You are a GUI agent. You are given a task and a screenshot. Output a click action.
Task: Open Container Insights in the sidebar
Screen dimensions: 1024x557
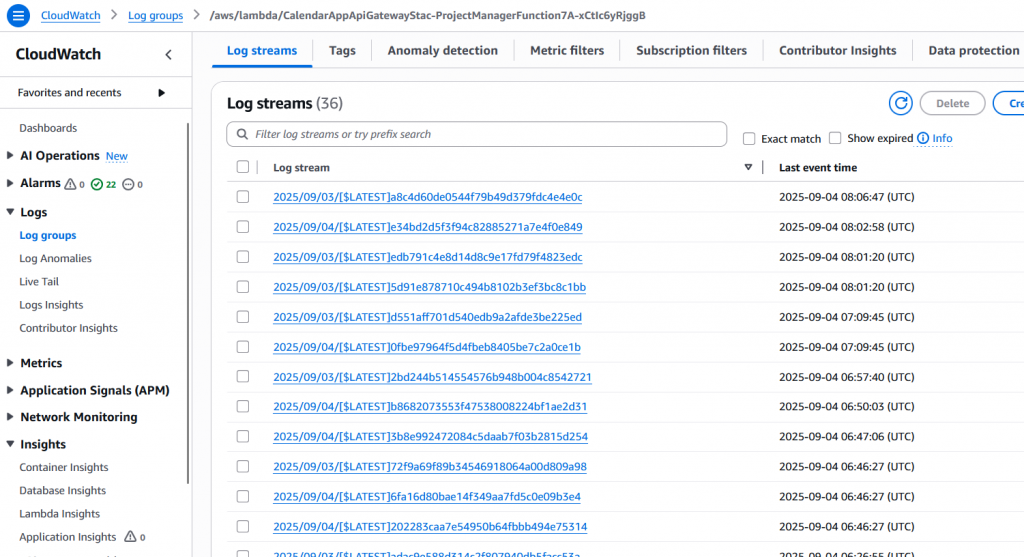click(x=64, y=467)
